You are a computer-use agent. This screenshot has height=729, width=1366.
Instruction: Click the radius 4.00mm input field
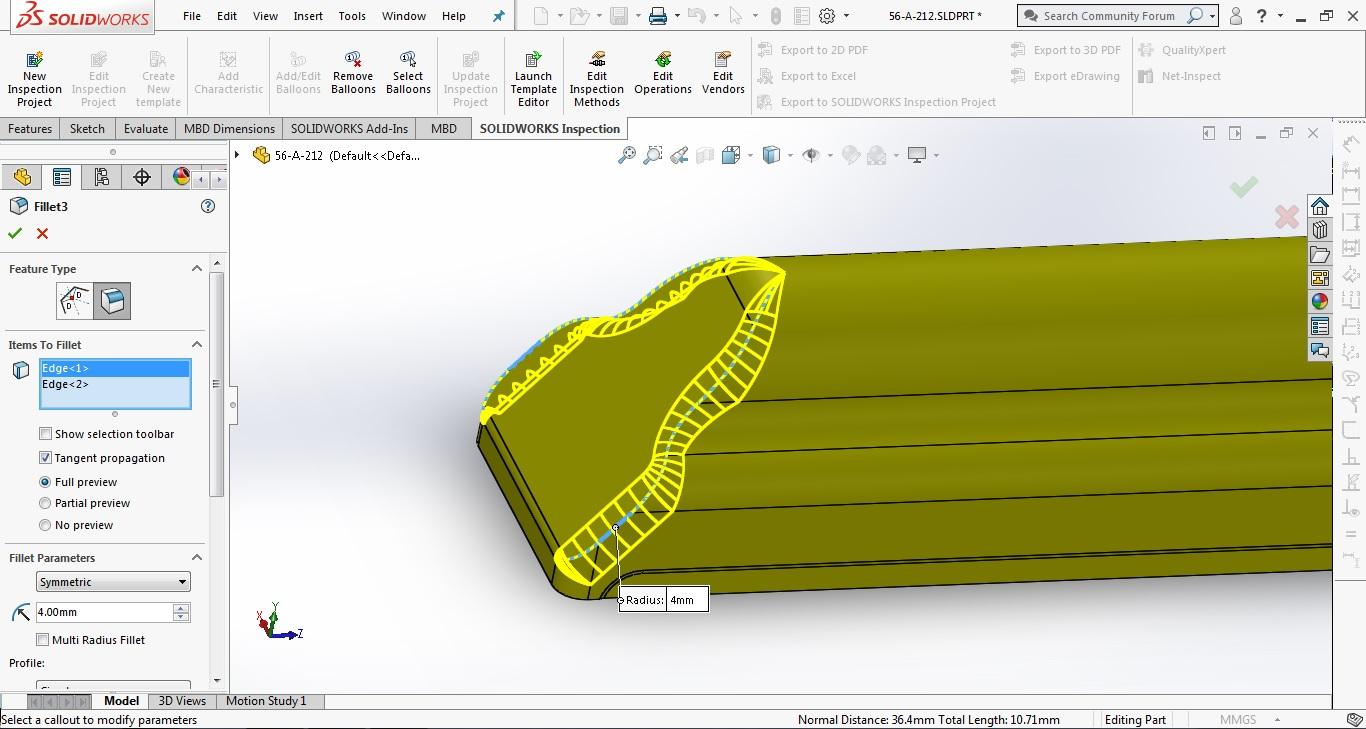(x=103, y=612)
